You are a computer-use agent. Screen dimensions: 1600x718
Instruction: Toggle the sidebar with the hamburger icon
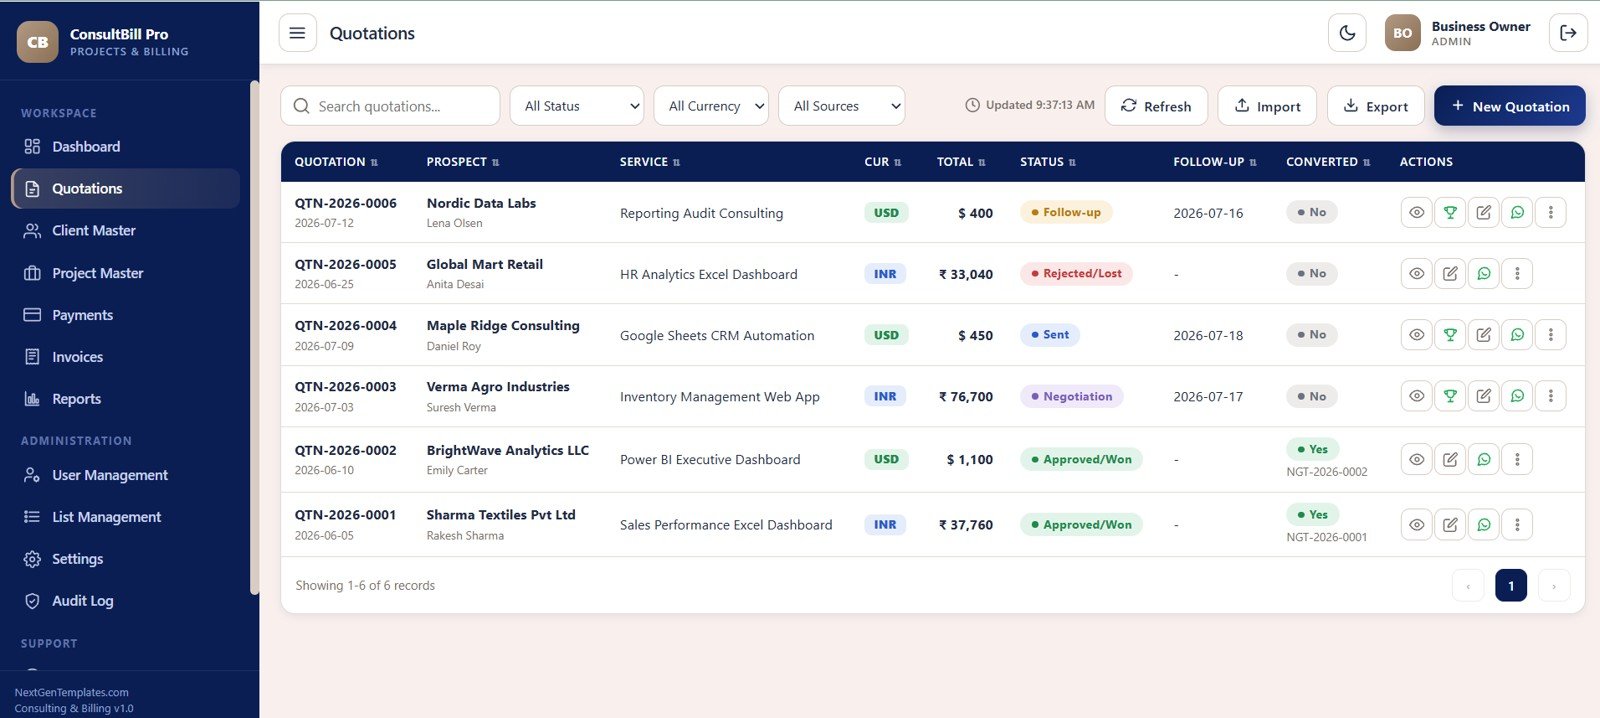click(x=297, y=33)
